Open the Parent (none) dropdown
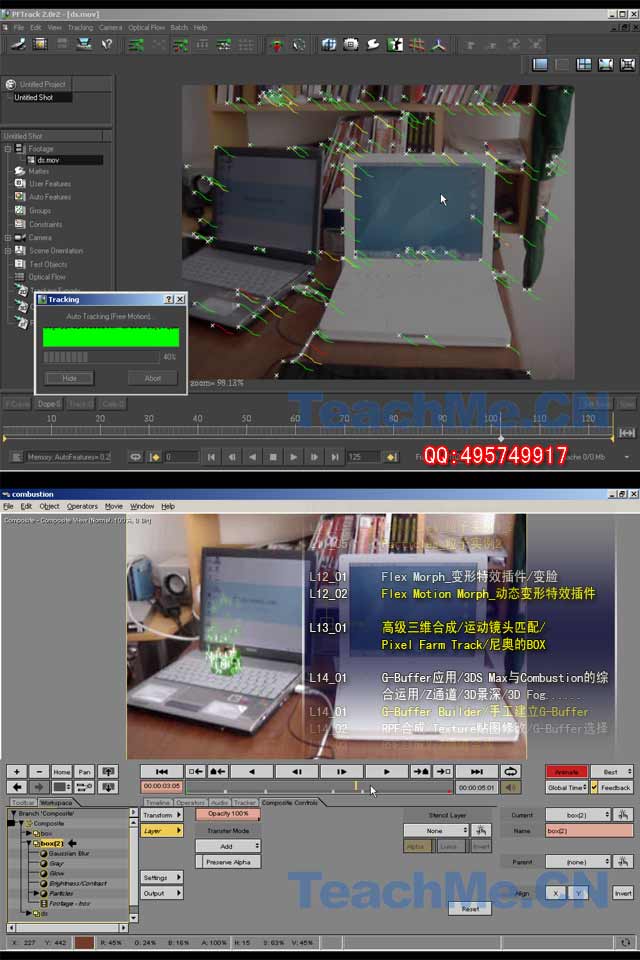Screen dimensions: 640x960 click(578, 861)
